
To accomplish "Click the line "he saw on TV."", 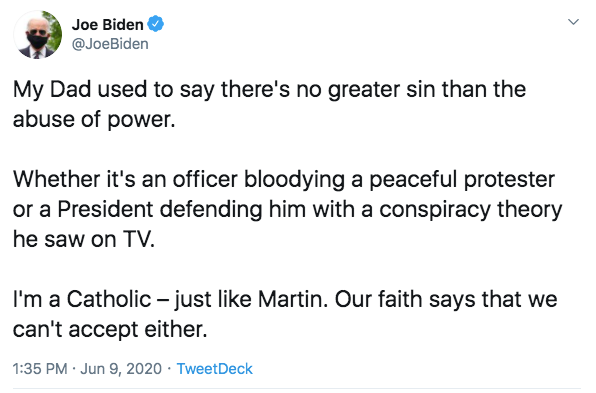I will [84, 239].
